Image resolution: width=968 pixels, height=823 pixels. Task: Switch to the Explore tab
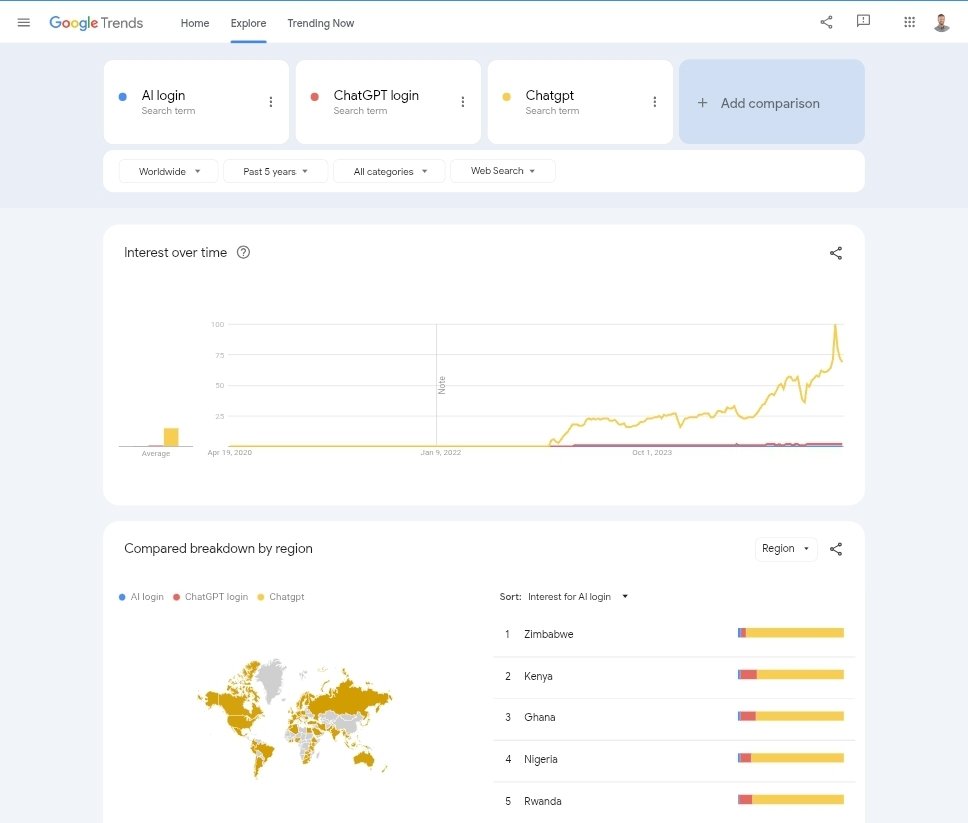(248, 23)
